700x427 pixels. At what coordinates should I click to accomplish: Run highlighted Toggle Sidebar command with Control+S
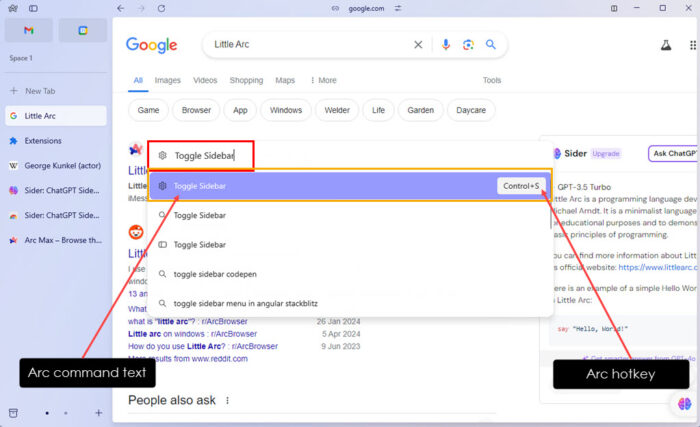click(350, 186)
